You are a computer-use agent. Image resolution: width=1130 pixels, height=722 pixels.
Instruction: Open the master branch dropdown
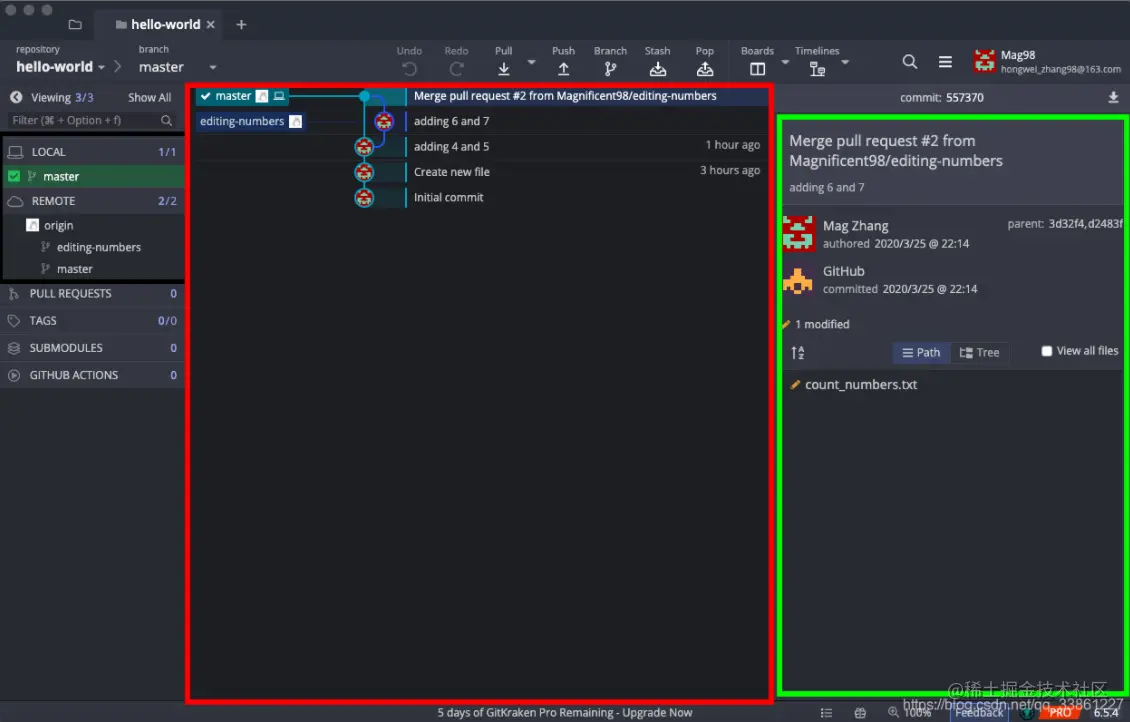coord(177,67)
